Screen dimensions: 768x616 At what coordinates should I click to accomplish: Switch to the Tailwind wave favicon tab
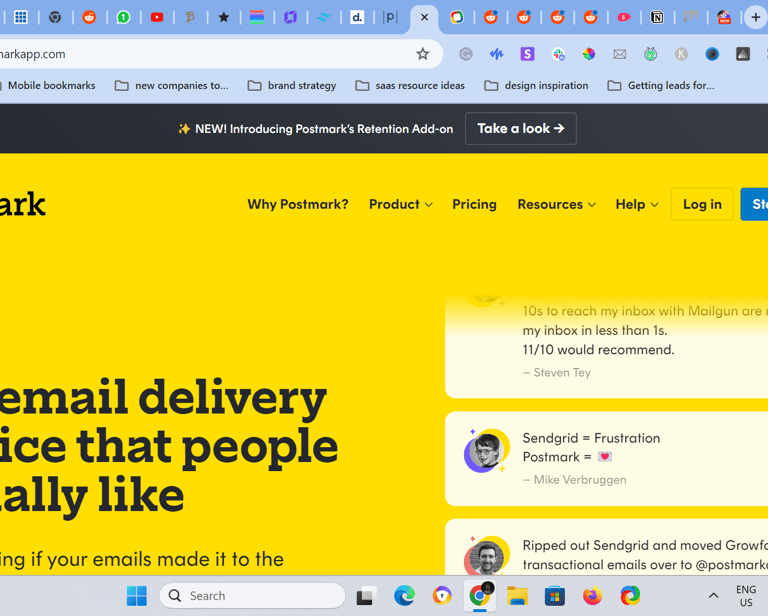[x=323, y=18]
